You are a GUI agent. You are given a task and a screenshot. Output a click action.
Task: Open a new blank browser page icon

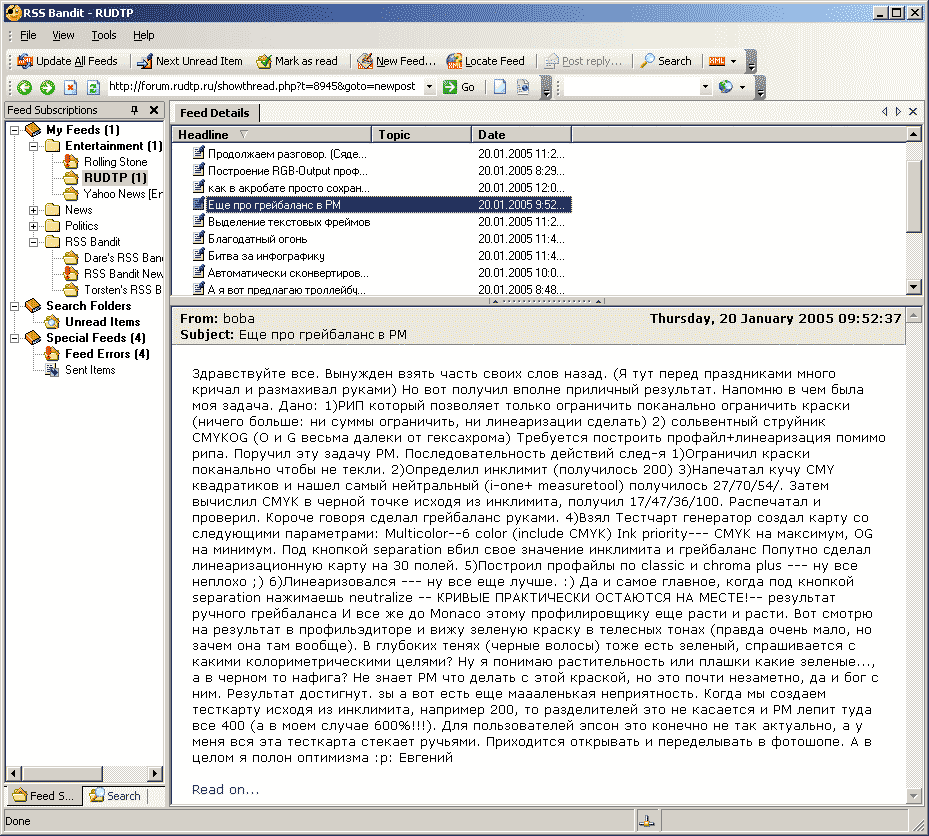[x=500, y=87]
